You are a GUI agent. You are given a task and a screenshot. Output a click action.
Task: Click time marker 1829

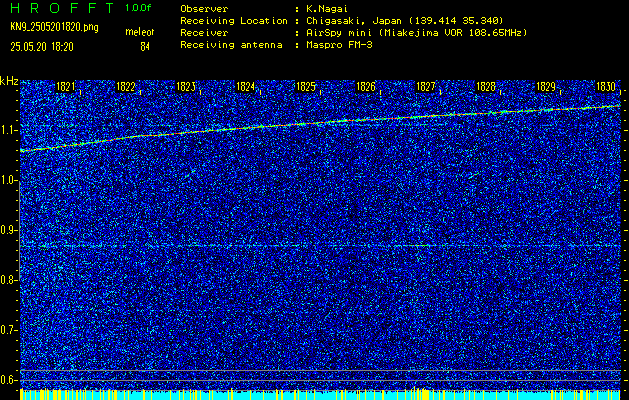point(546,87)
